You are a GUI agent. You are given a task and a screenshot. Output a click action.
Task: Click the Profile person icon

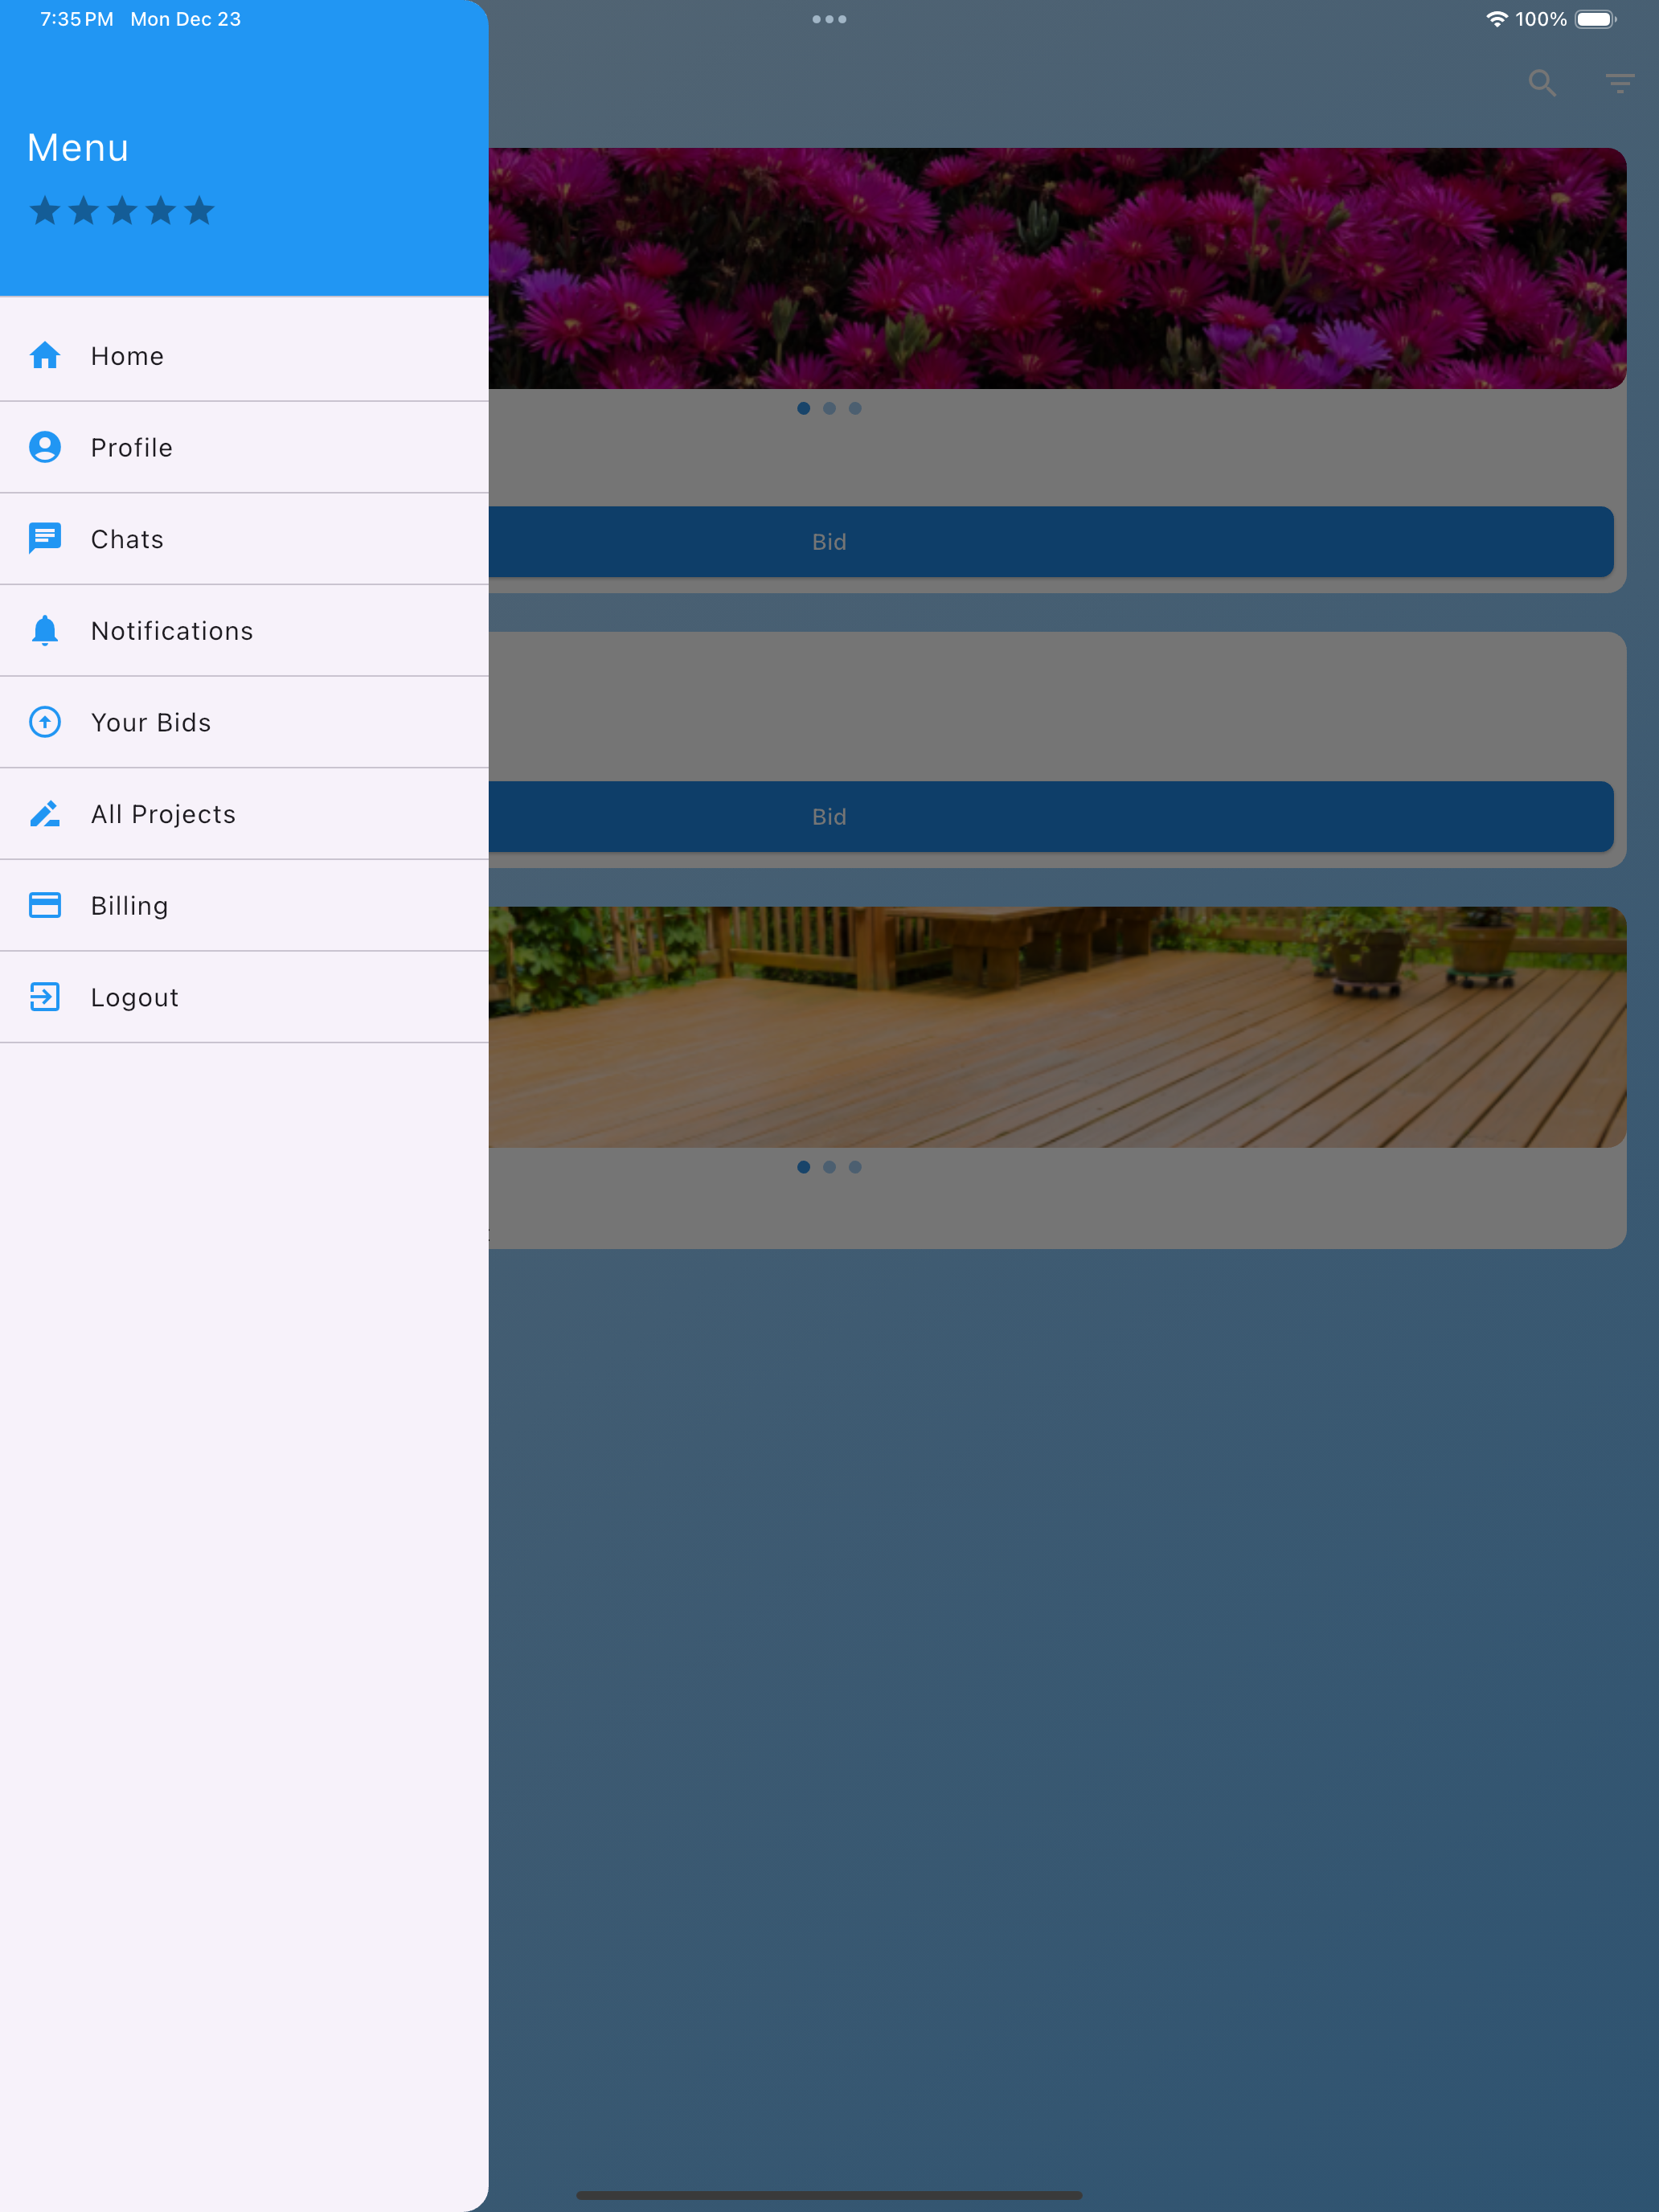click(45, 447)
